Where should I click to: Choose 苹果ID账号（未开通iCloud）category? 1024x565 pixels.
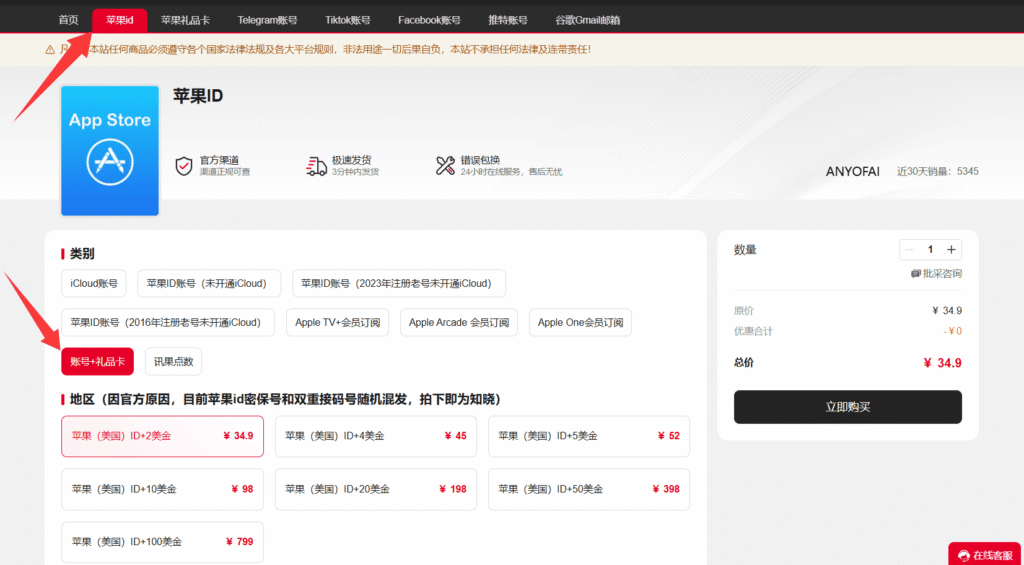click(x=209, y=283)
